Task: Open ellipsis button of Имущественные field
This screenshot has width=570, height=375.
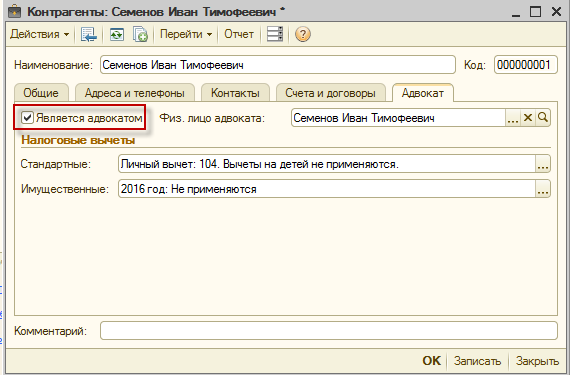Action: coord(543,189)
